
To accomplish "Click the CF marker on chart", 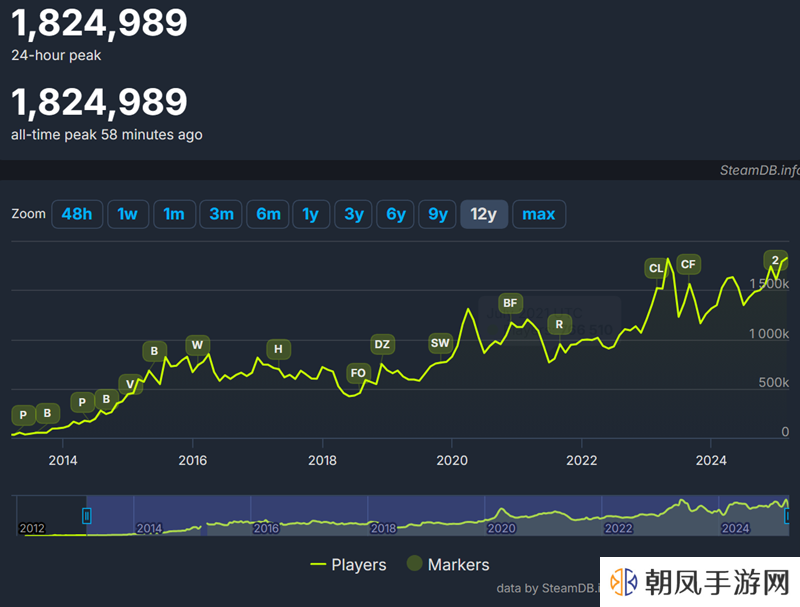I will (x=688, y=264).
